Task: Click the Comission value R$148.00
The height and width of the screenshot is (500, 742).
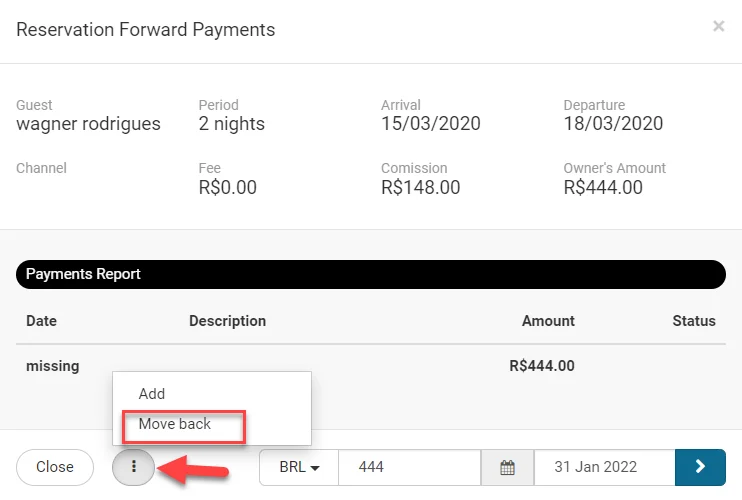Action: click(420, 187)
